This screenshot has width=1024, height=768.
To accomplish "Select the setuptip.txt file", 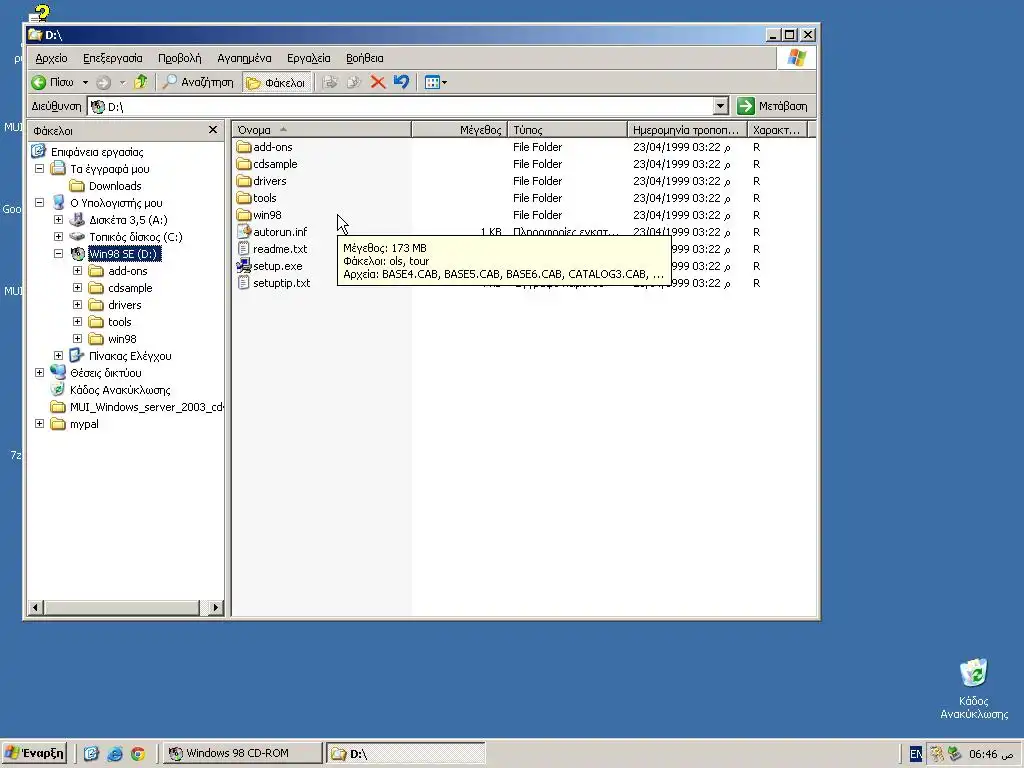I will click(281, 283).
